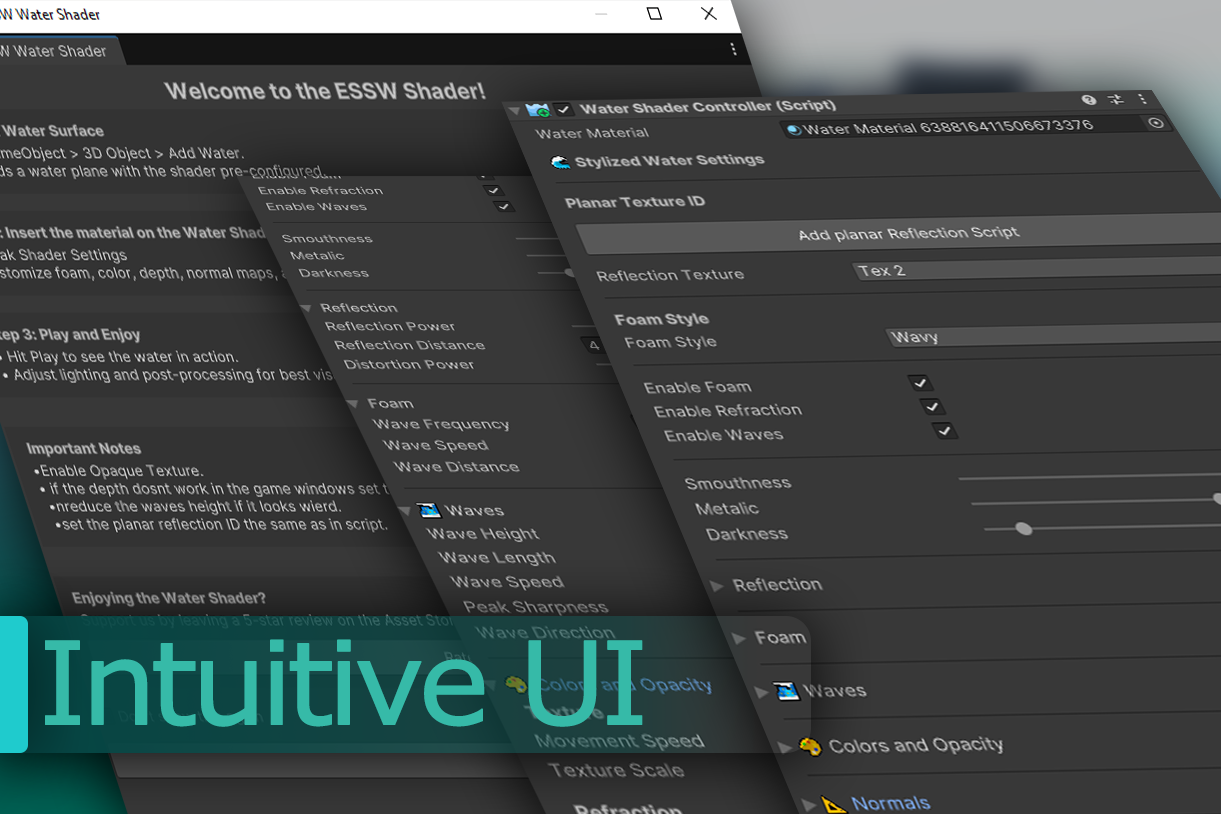The image size is (1221, 814).
Task: Click the Texture Scale label
Action: [616, 771]
